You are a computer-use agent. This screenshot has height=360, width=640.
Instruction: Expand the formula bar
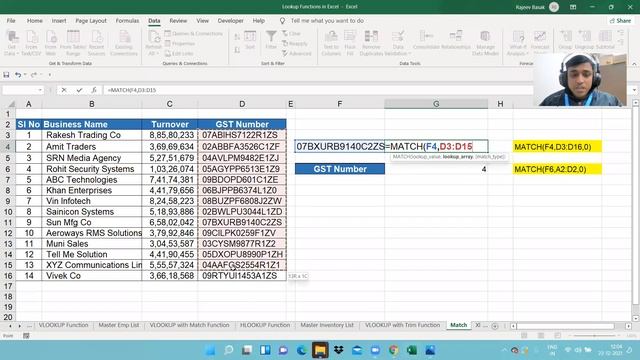point(634,90)
